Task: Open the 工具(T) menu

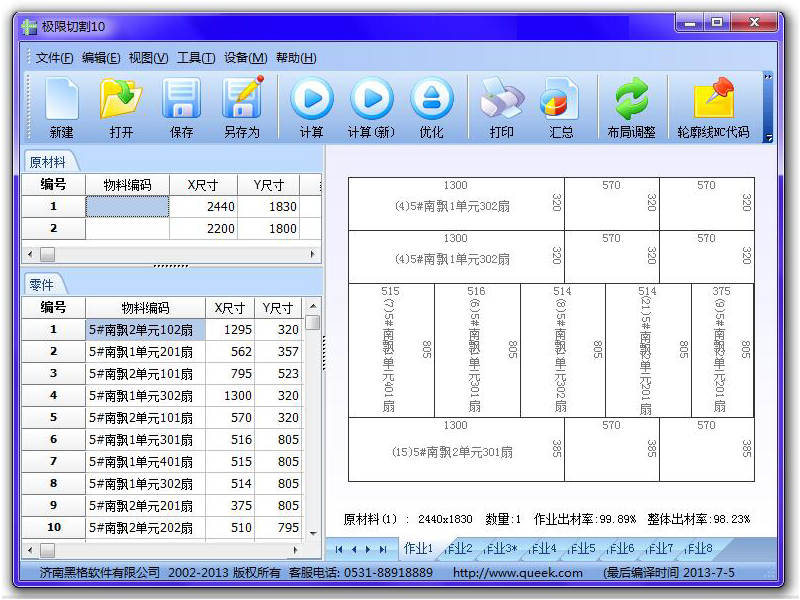Action: coord(196,58)
